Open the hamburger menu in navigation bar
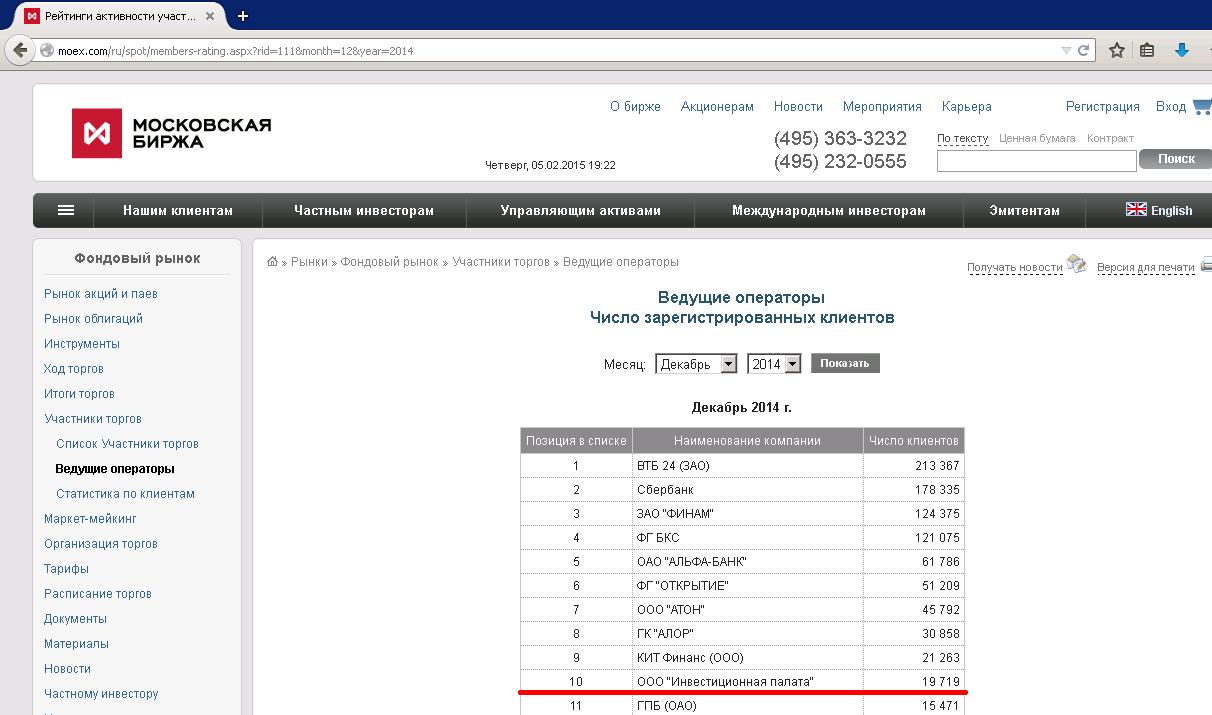 pos(66,210)
